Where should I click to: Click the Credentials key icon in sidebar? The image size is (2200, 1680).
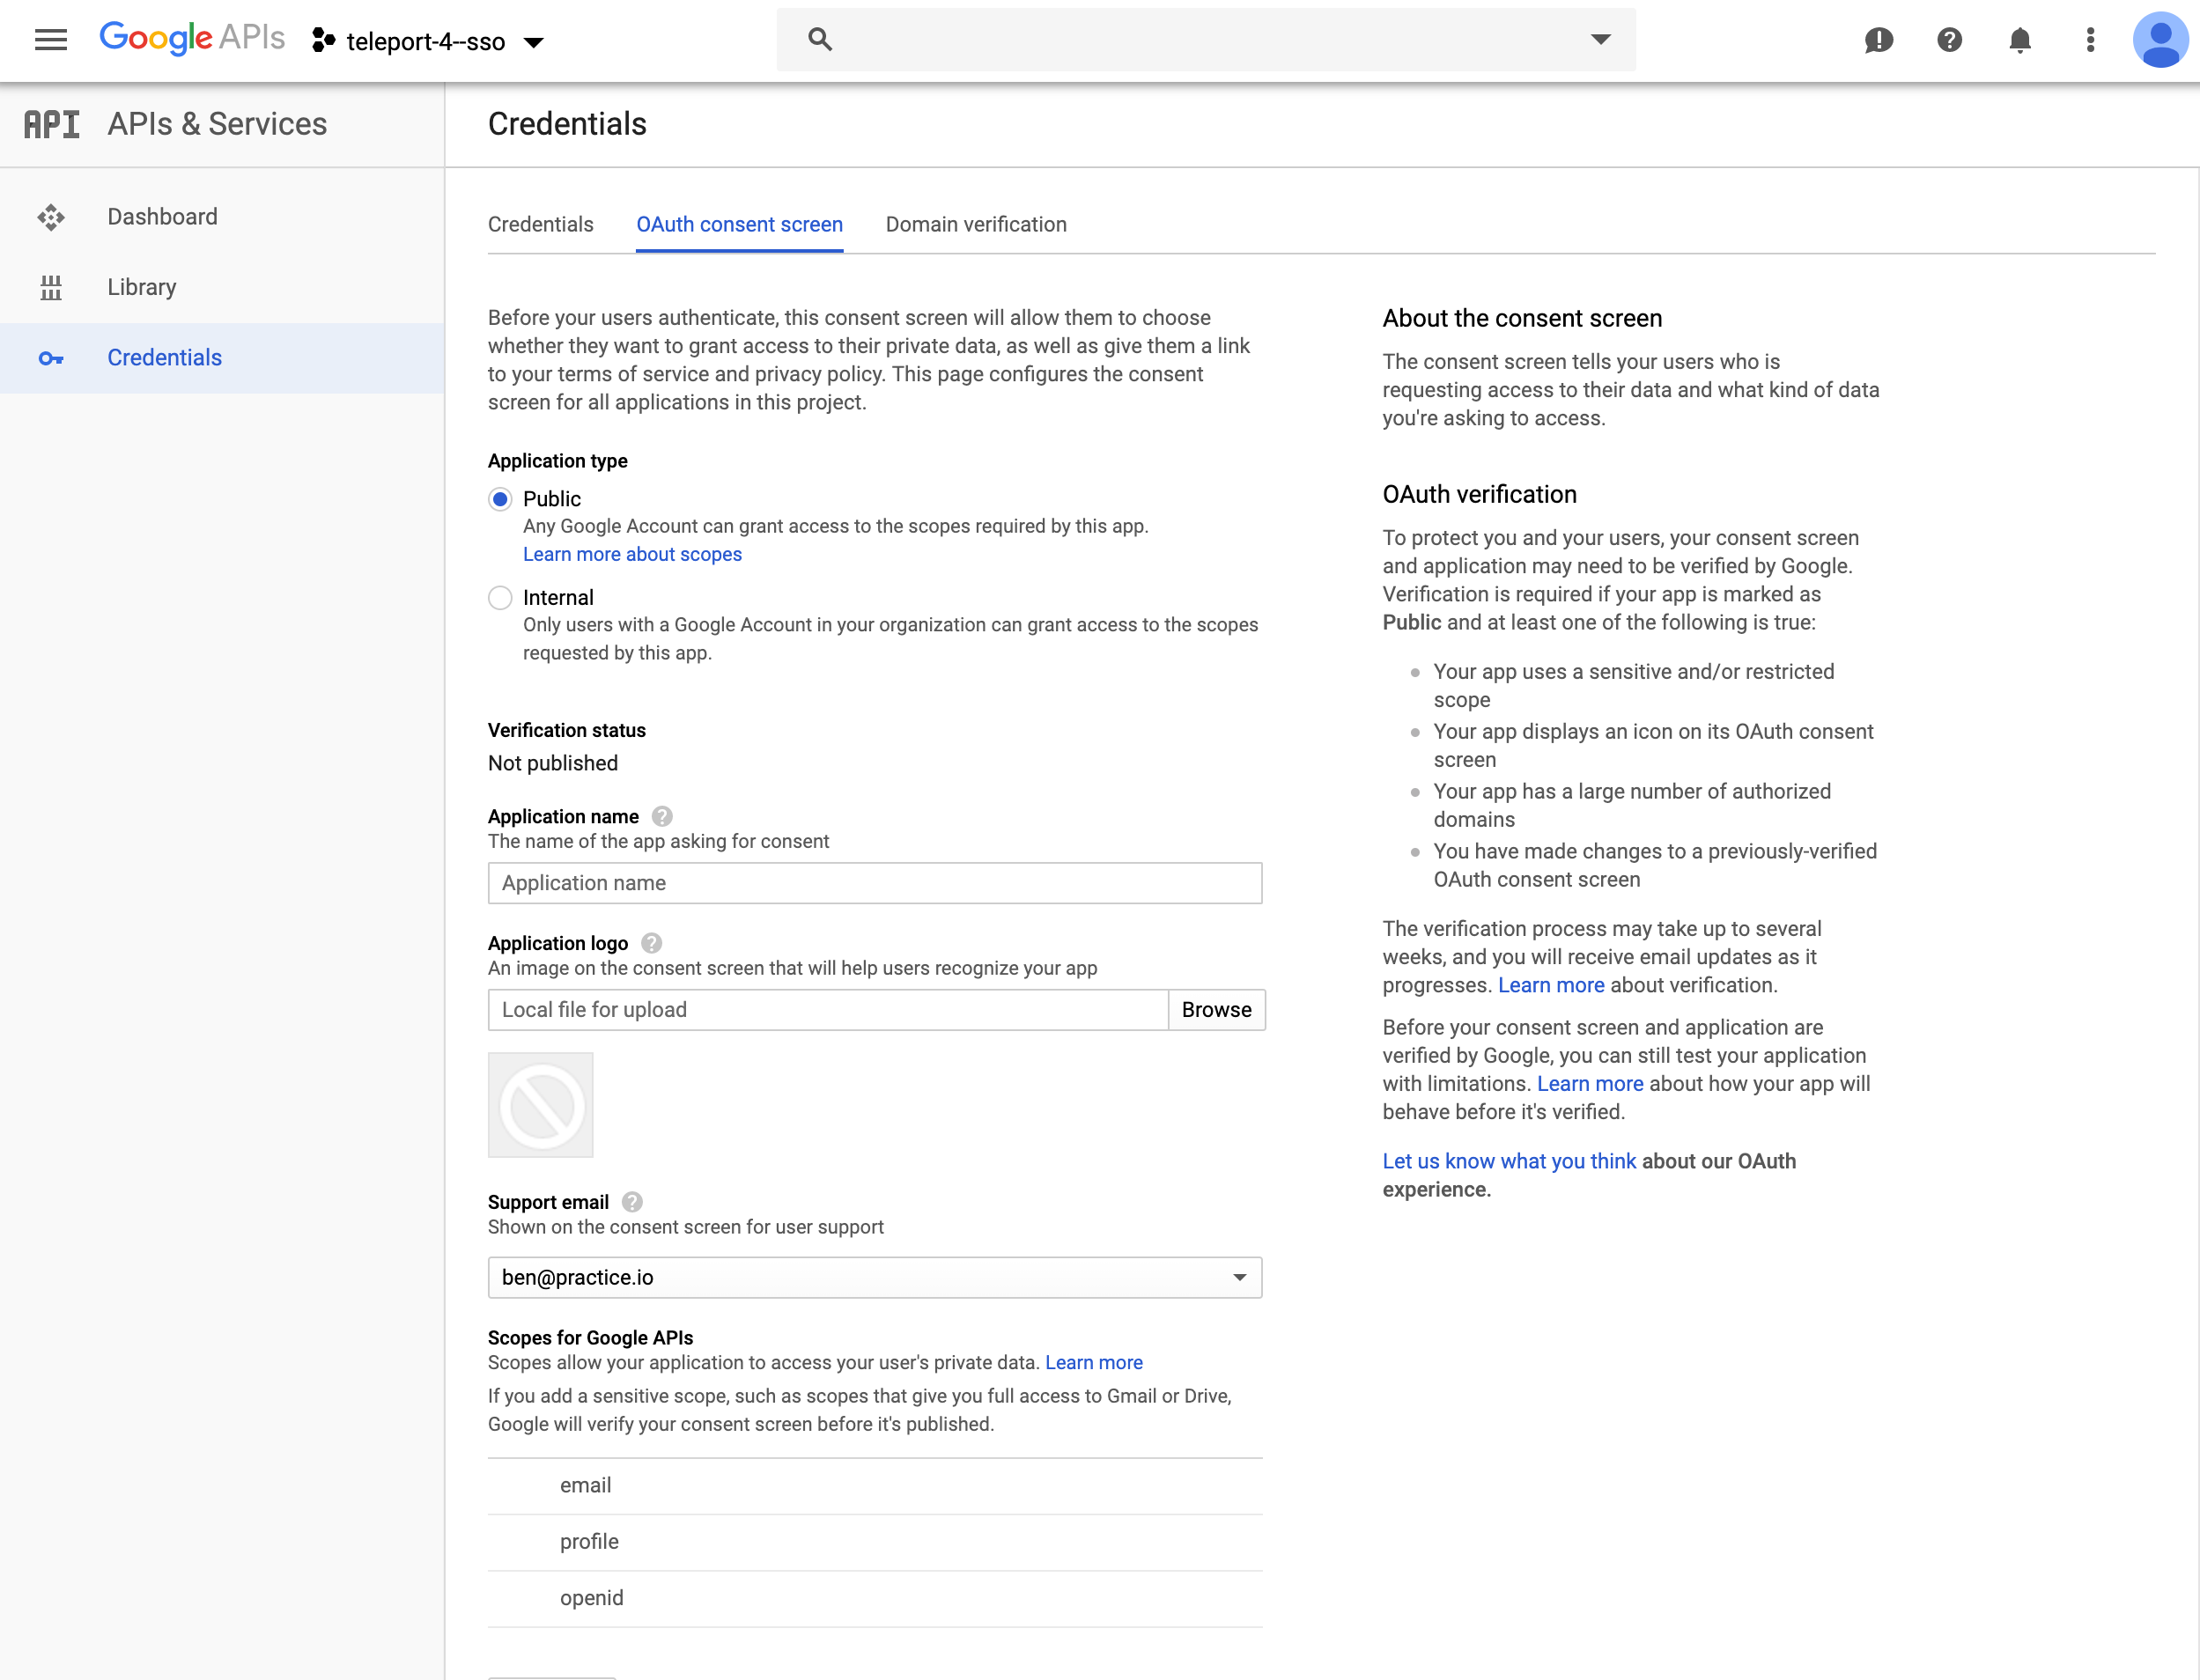(49, 358)
